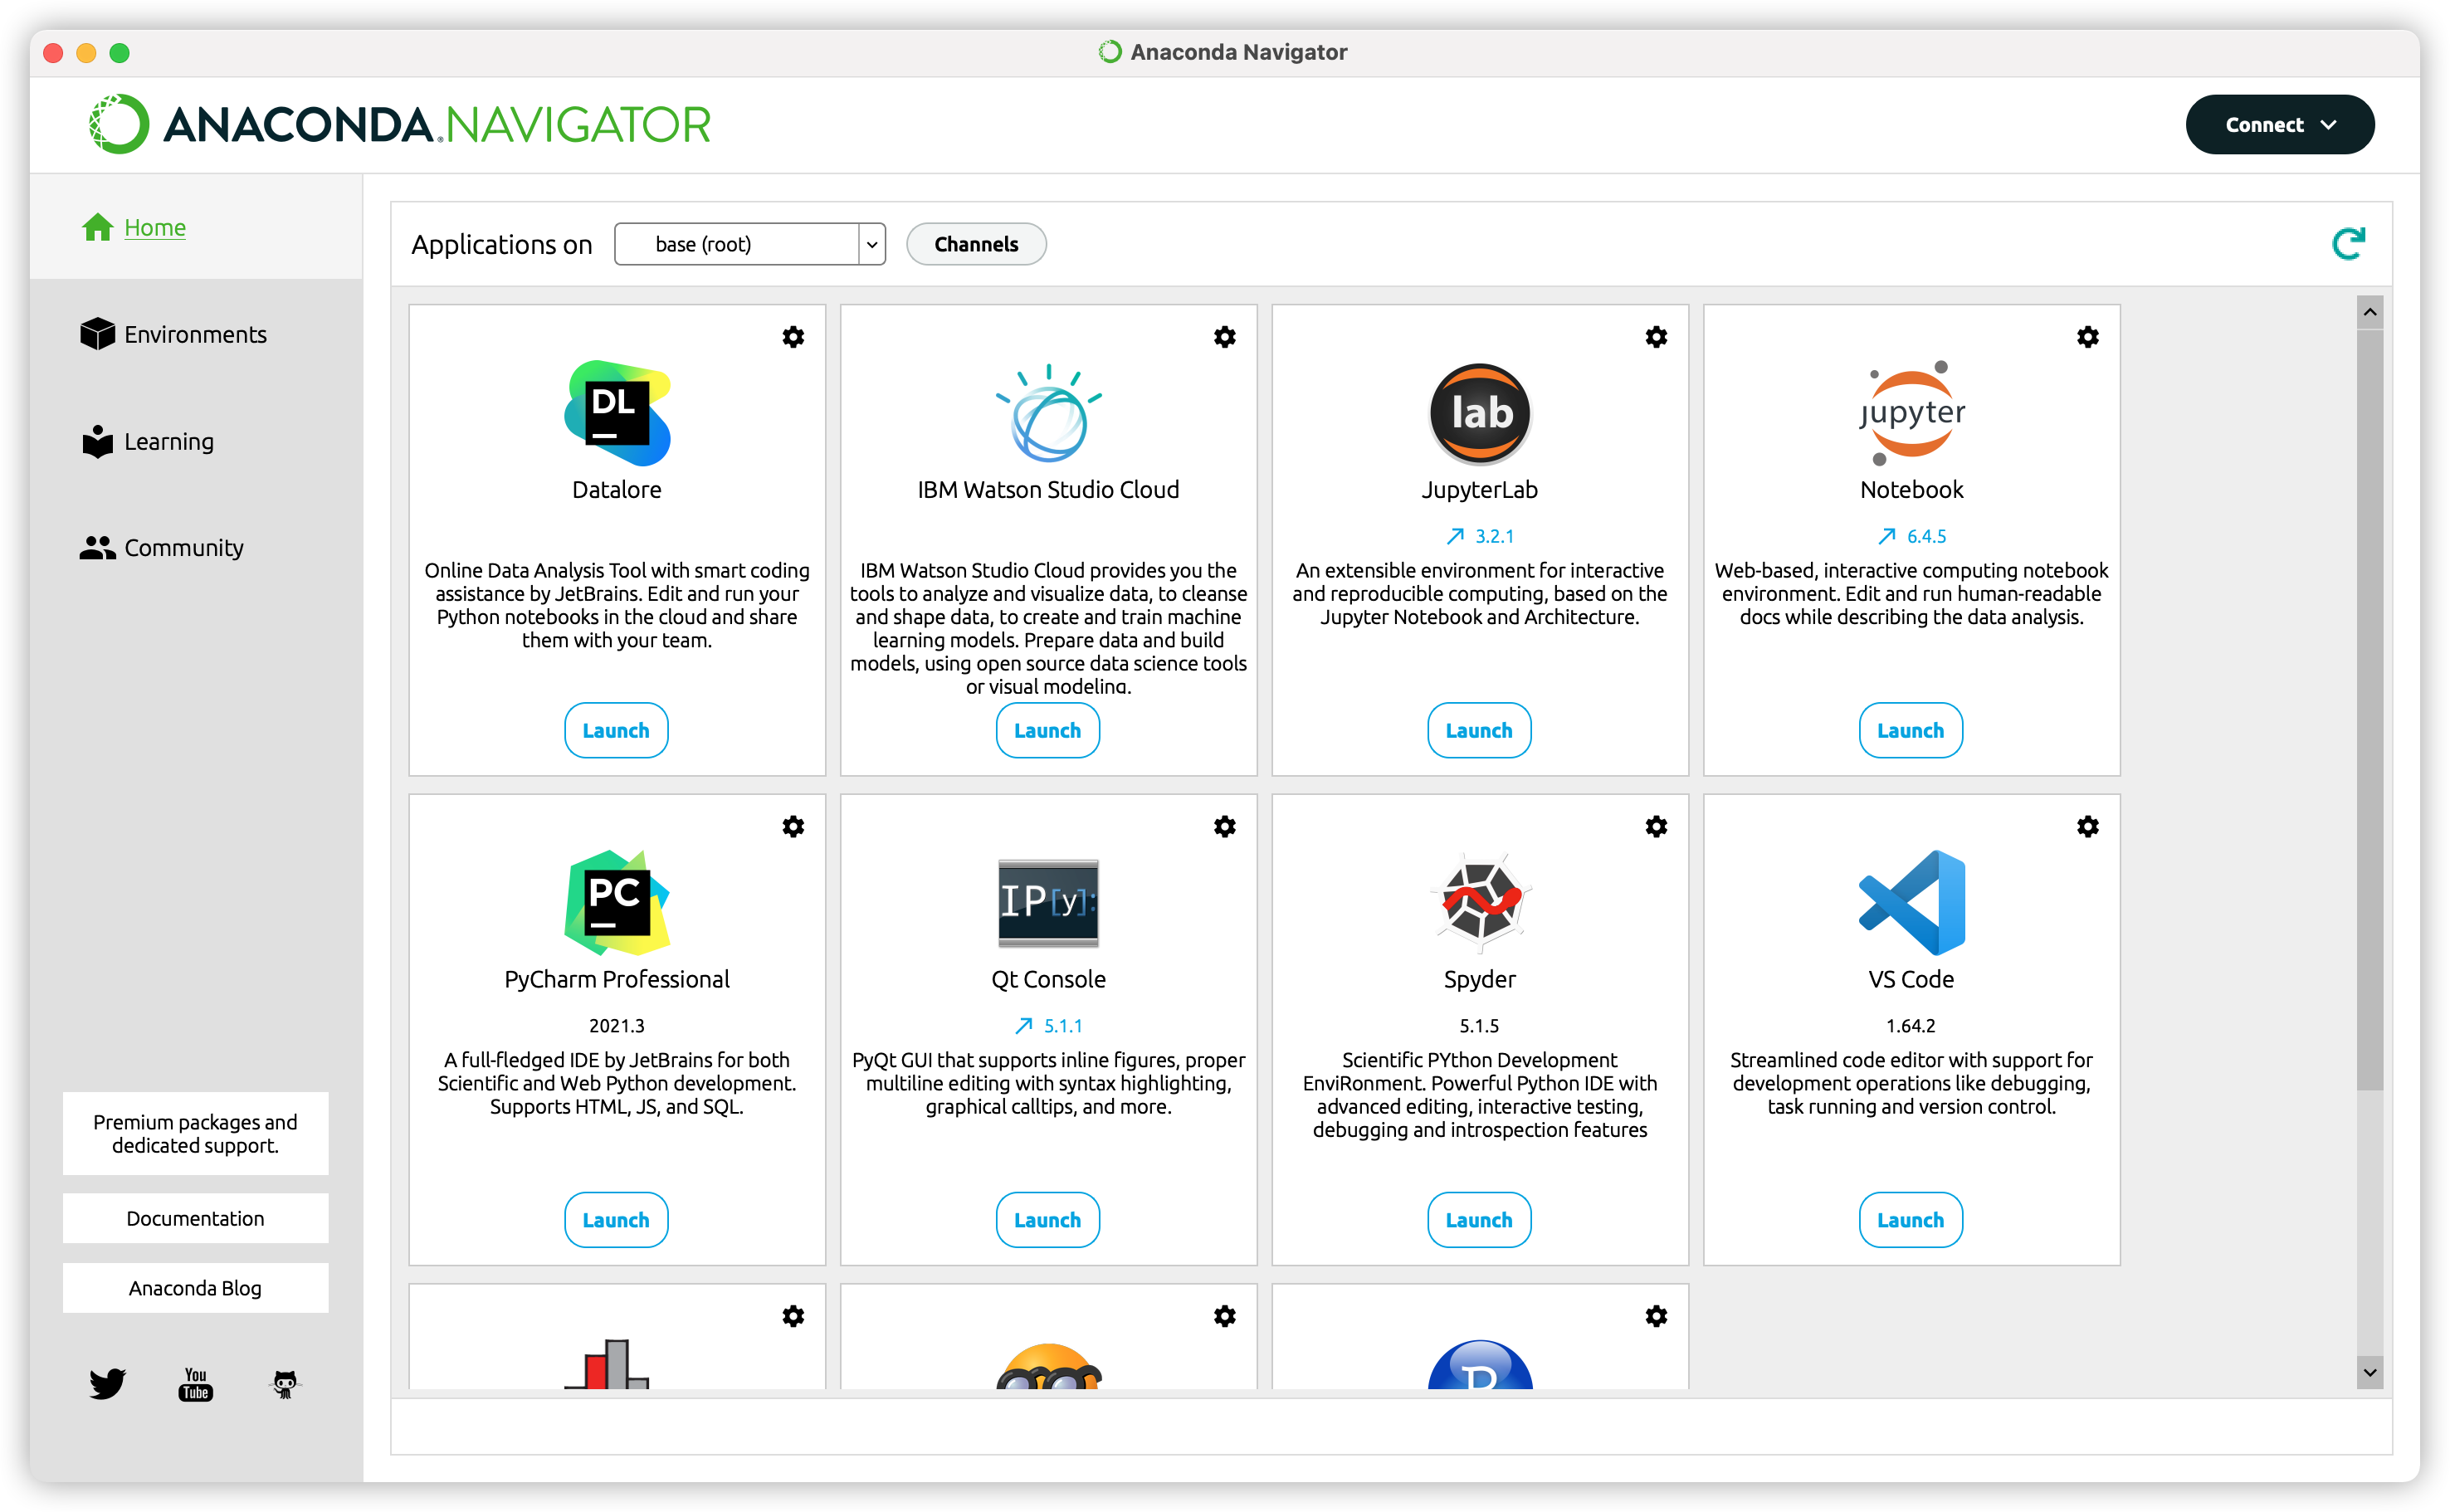
Task: Go to the Community sidebar tab
Action: pos(183,547)
